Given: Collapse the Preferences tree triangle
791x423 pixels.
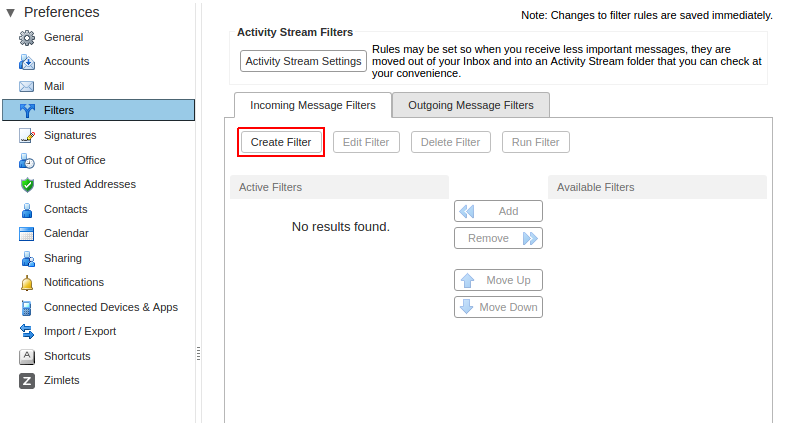Looking at the screenshot, I should (11, 13).
